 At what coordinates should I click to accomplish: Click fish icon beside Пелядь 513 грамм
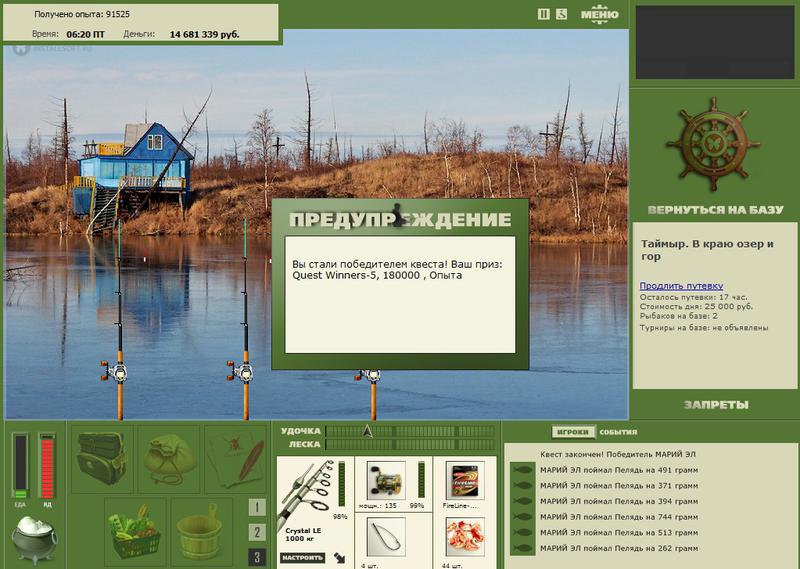coord(522,533)
